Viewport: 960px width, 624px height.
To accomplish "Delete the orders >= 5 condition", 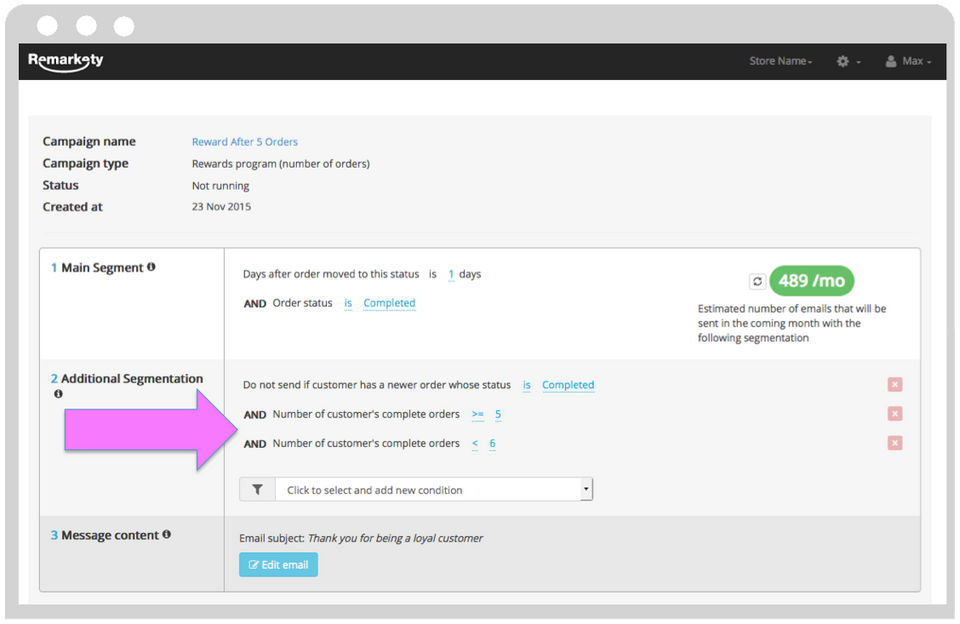I will [894, 414].
